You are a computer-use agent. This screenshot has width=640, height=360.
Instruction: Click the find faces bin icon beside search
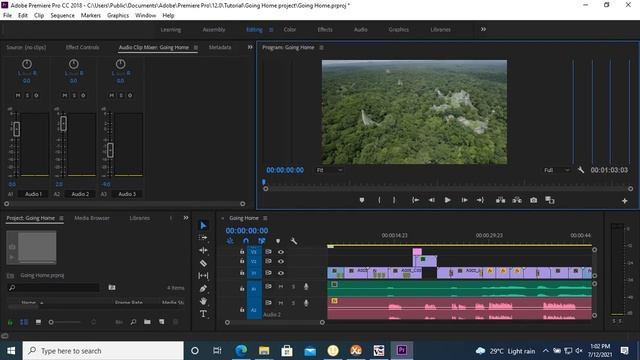112,288
